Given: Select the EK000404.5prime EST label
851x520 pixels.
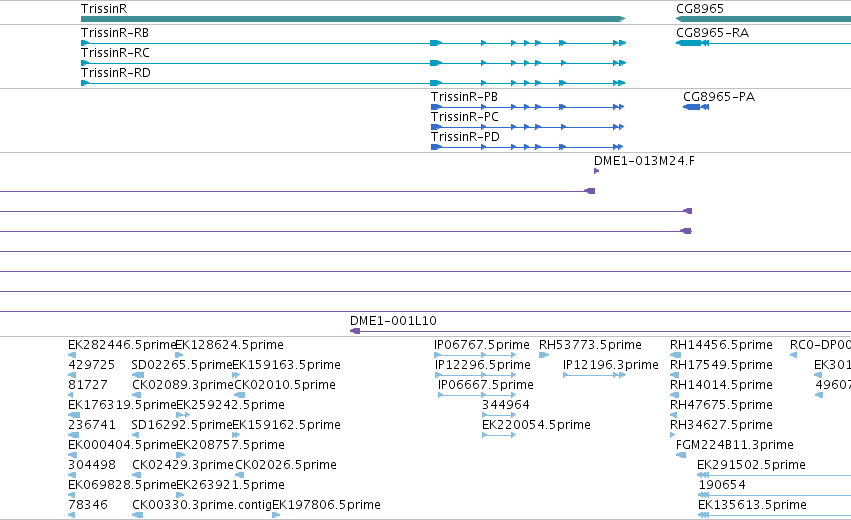Looking at the screenshot, I should 122,445.
